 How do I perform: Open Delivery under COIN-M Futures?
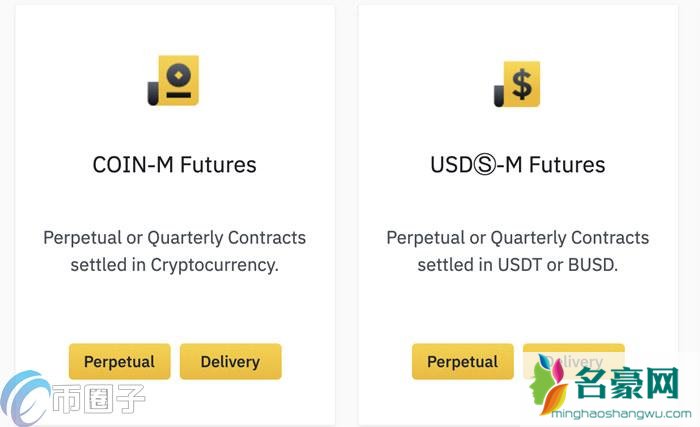230,361
